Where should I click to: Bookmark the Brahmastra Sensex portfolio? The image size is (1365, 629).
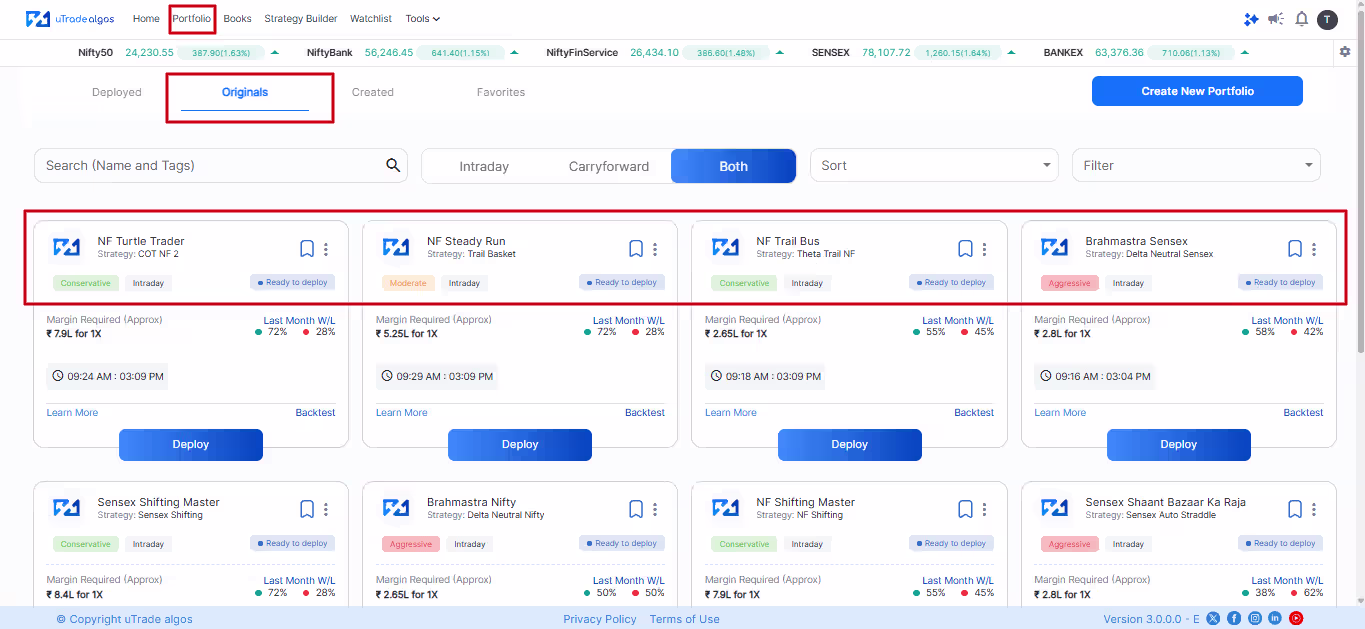point(1295,249)
